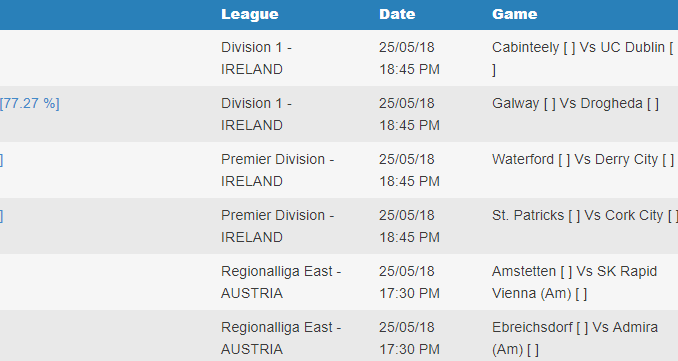Select the Cabinteely Vs UC Dublin game
The width and height of the screenshot is (678, 361).
583,58
